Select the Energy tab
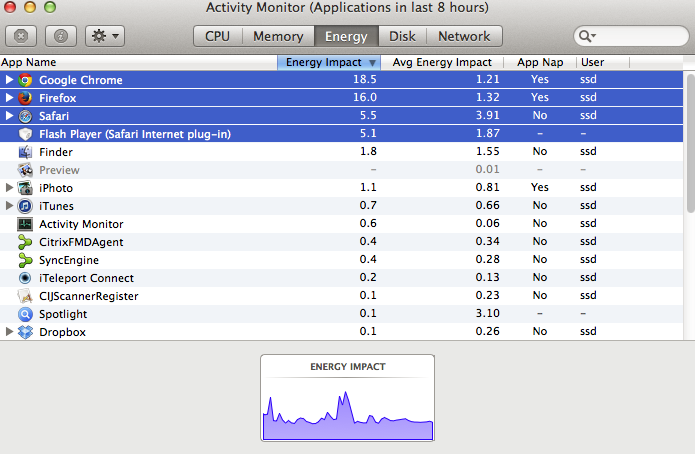 click(x=346, y=36)
